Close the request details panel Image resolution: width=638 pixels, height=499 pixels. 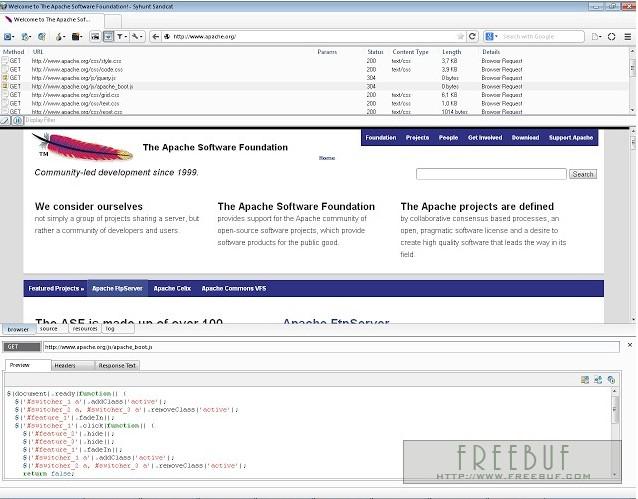pos(630,345)
